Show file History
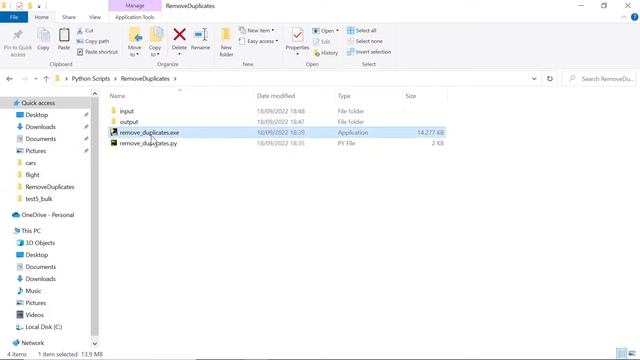The image size is (640, 360). [x=326, y=53]
